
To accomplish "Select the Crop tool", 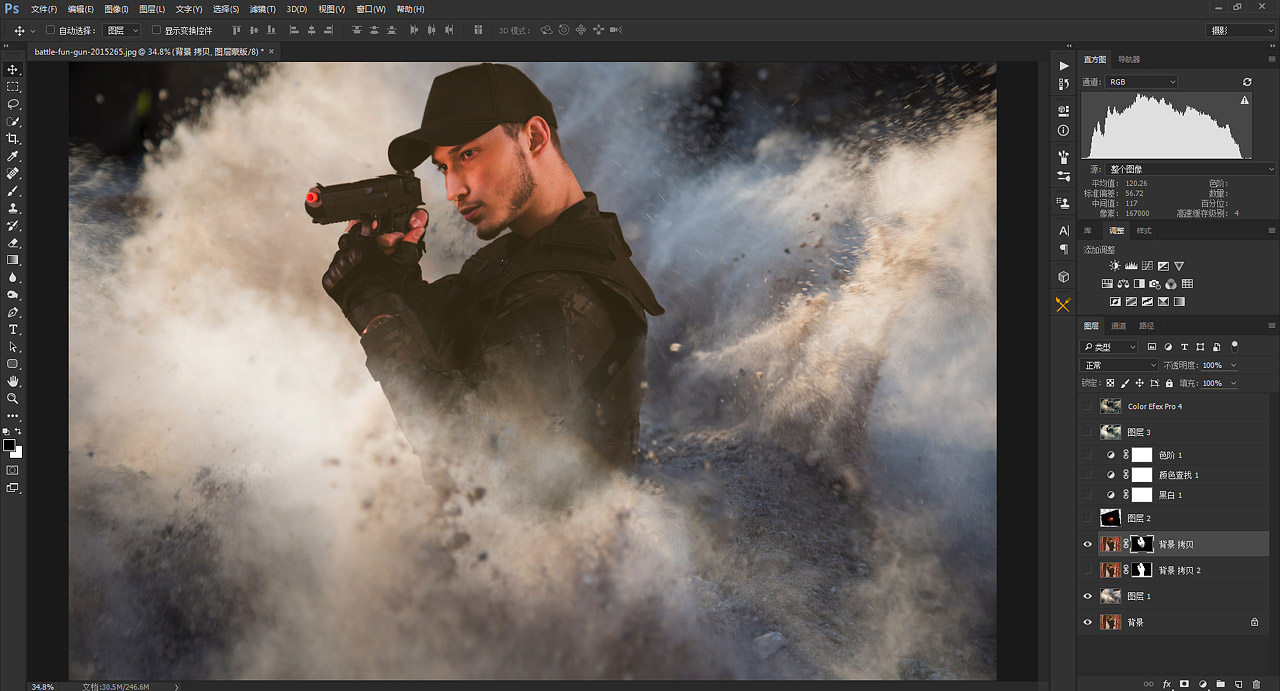I will (13, 139).
